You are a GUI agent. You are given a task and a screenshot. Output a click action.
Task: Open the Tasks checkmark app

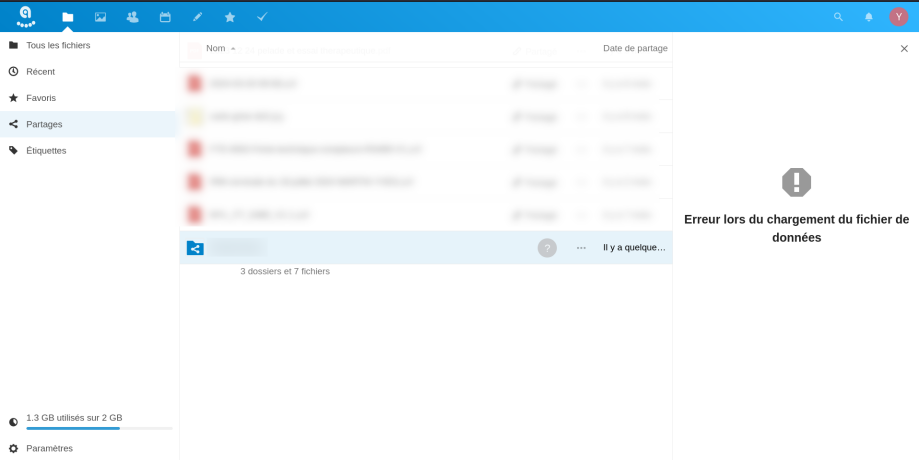point(262,17)
